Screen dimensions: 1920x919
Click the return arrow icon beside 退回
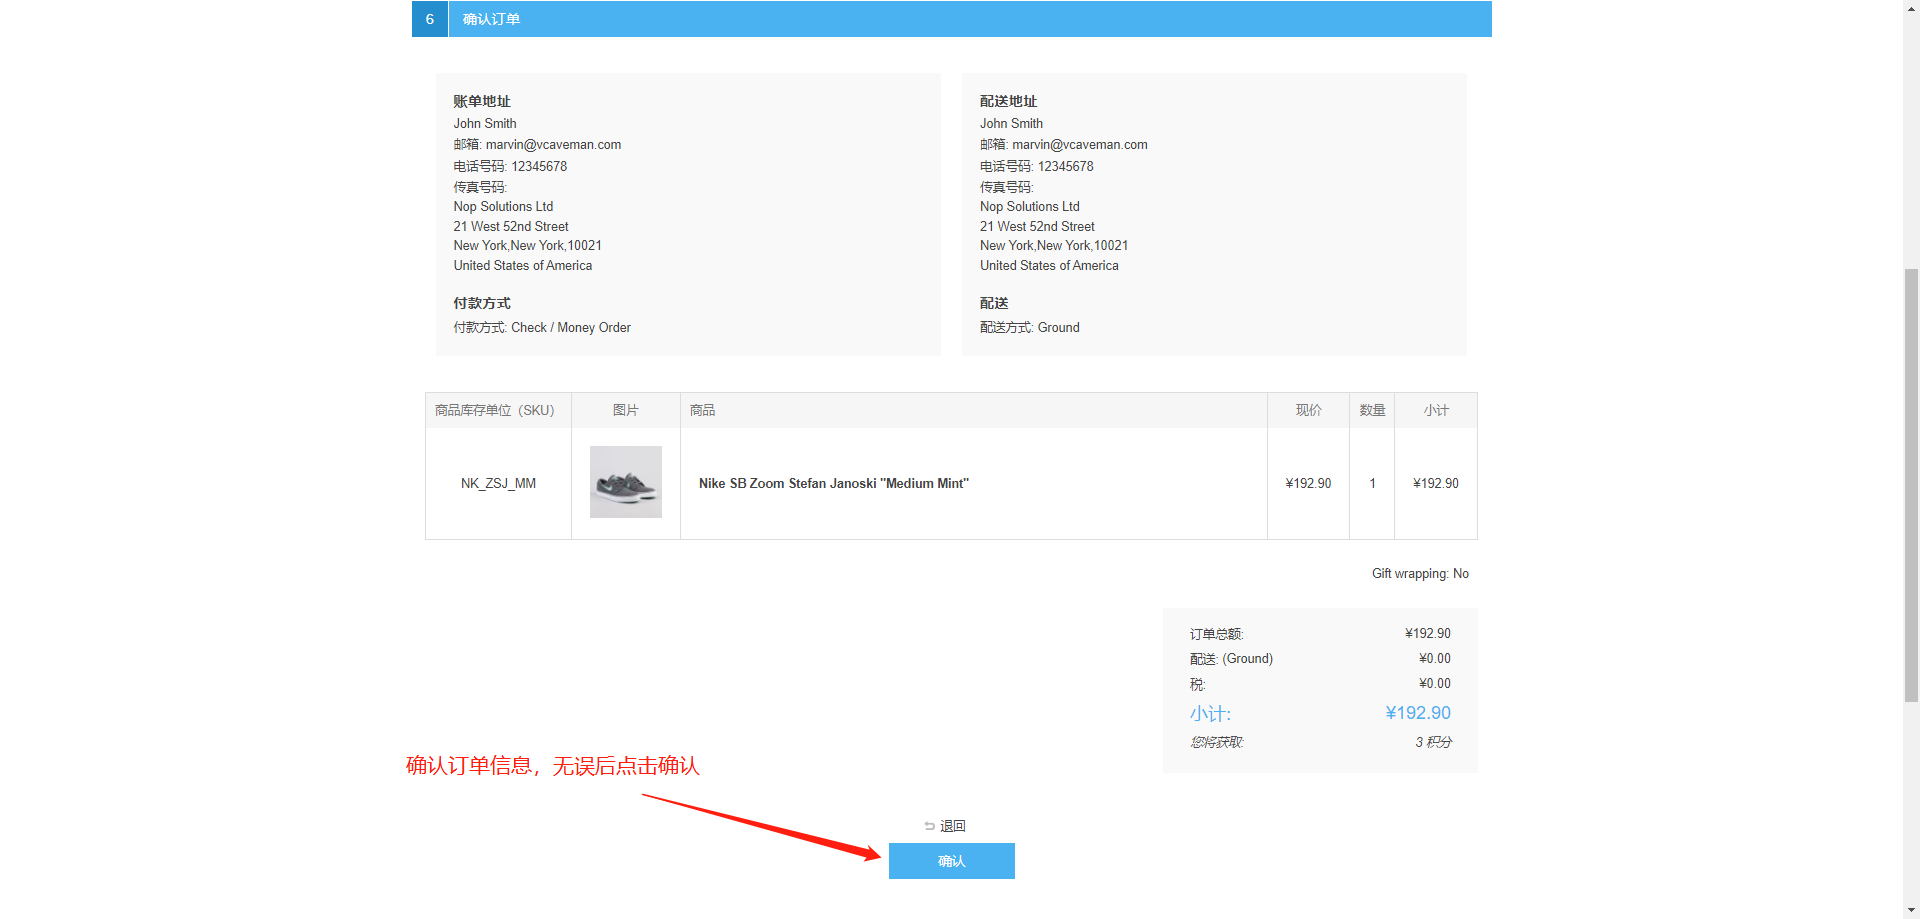click(x=929, y=826)
